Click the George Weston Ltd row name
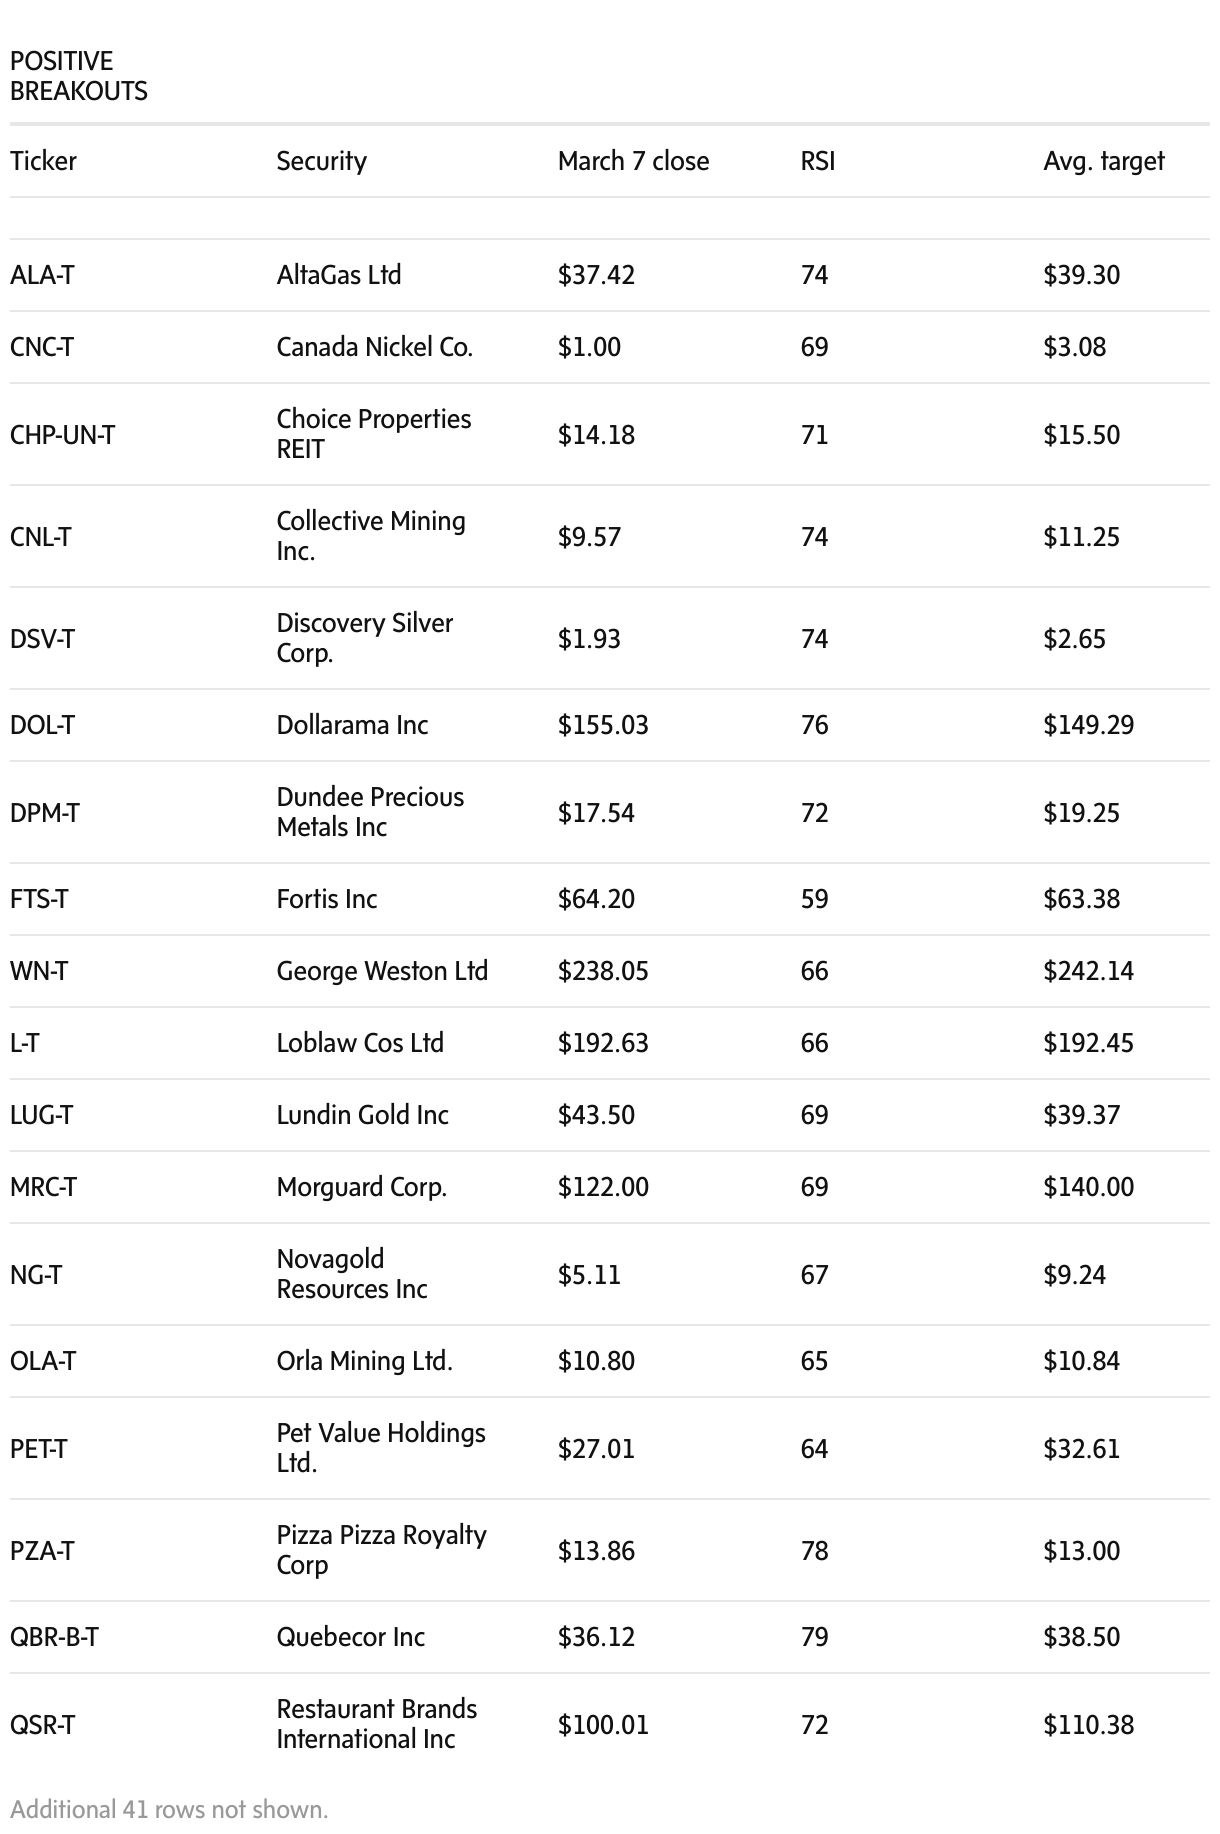The height and width of the screenshot is (1834, 1220). (382, 971)
